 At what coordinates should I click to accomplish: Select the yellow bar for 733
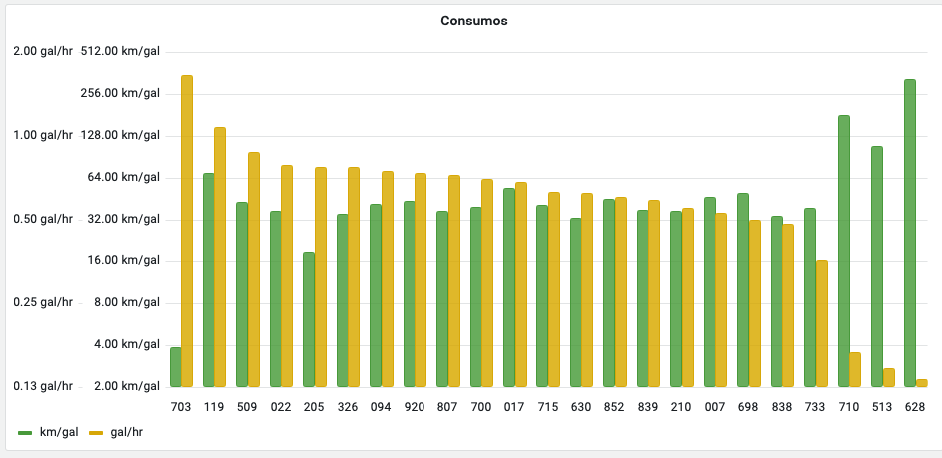(x=821, y=323)
